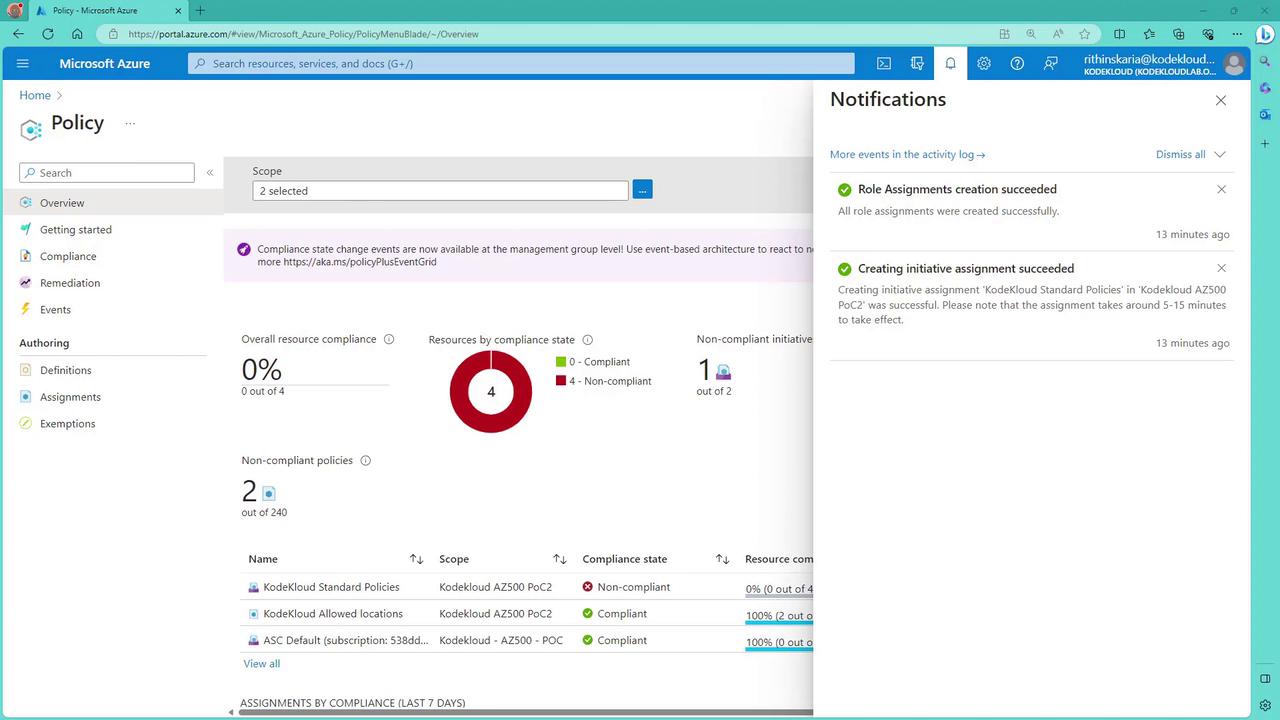Go to the browser Home page button
This screenshot has height=720, width=1280.
tap(77, 34)
